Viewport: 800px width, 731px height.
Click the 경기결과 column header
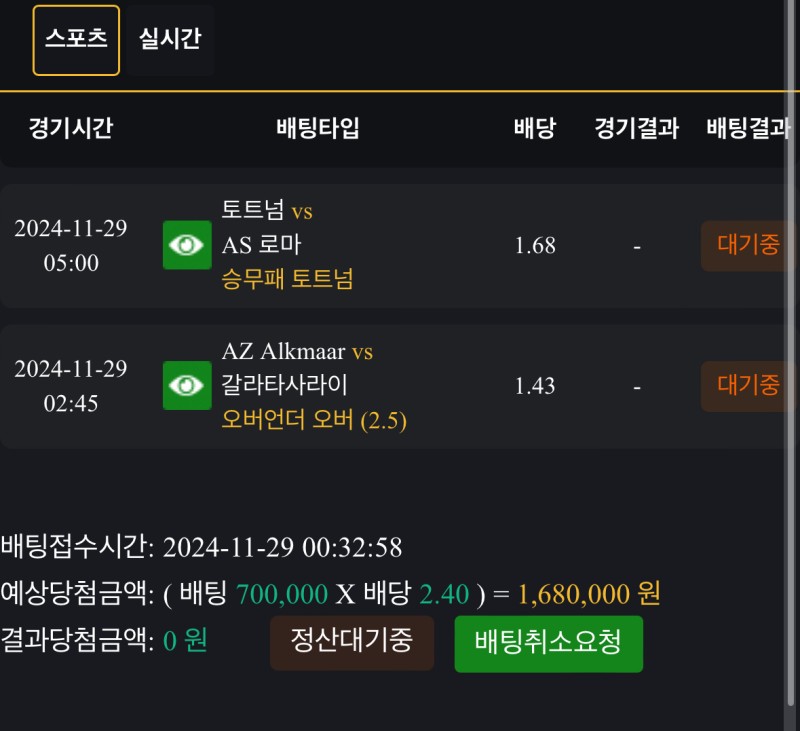[x=636, y=128]
